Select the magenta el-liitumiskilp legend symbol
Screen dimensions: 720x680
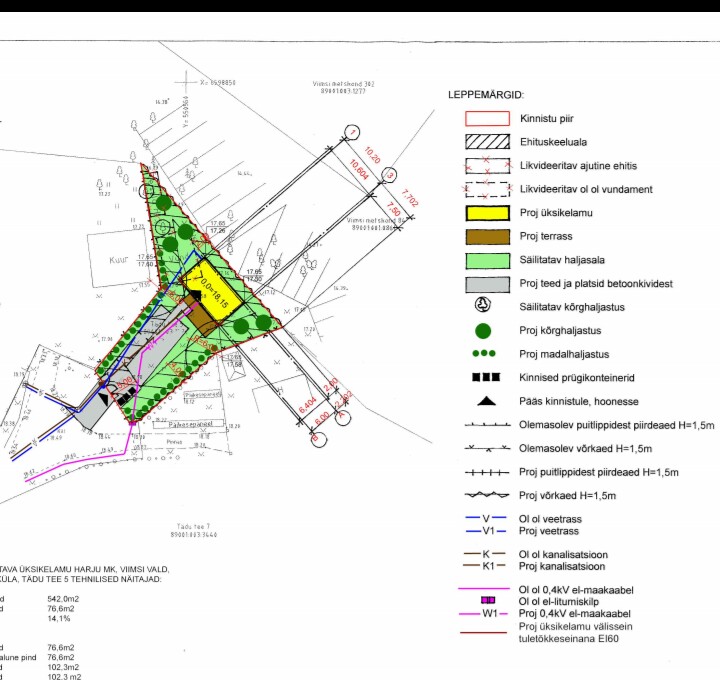[x=487, y=600]
